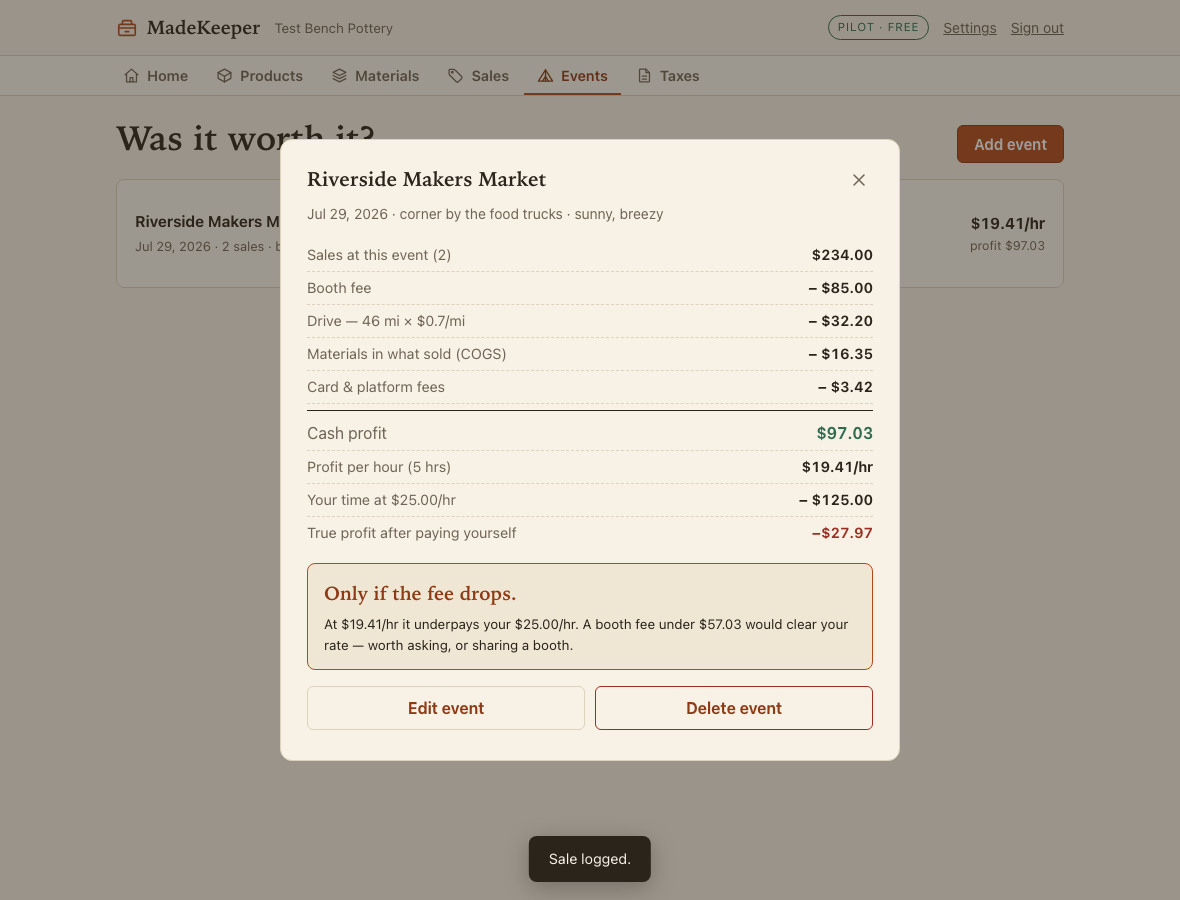Select the Events tab

[x=572, y=76]
